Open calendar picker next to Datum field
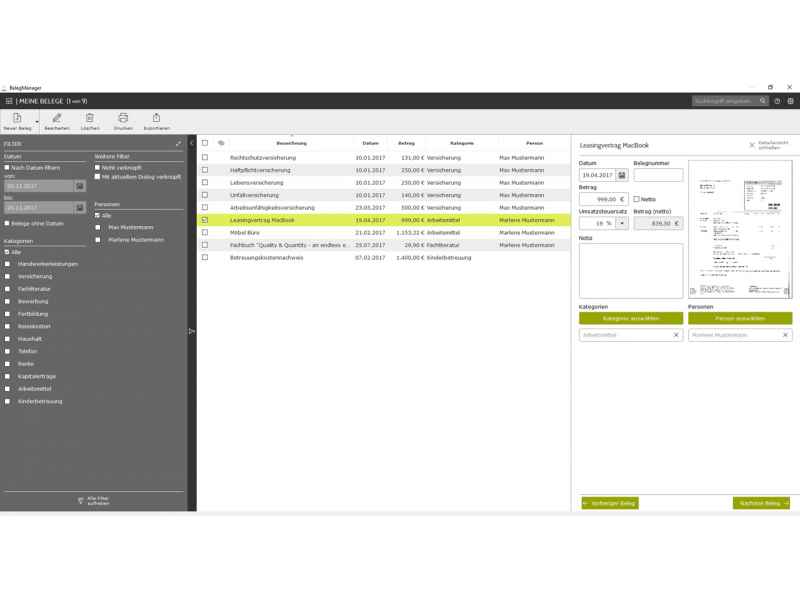This screenshot has height=600, width=800. [622, 175]
